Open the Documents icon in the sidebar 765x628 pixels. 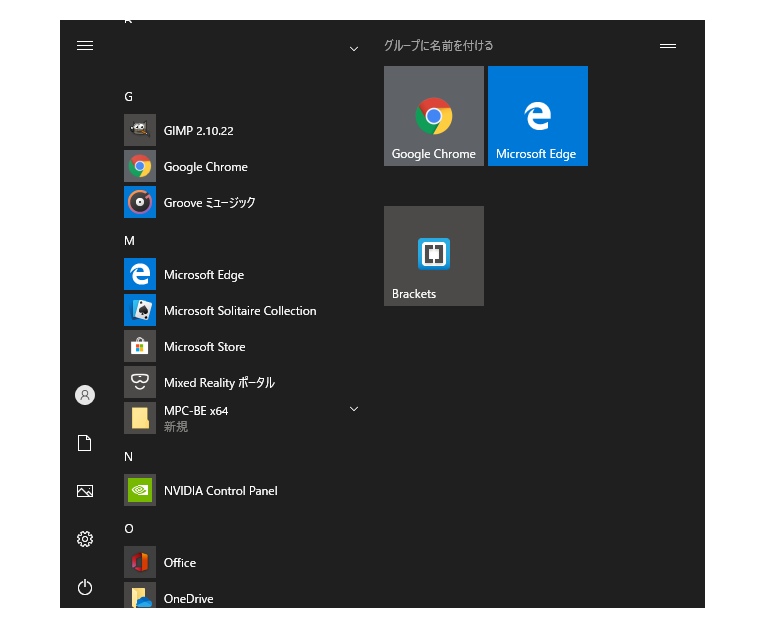[x=85, y=443]
